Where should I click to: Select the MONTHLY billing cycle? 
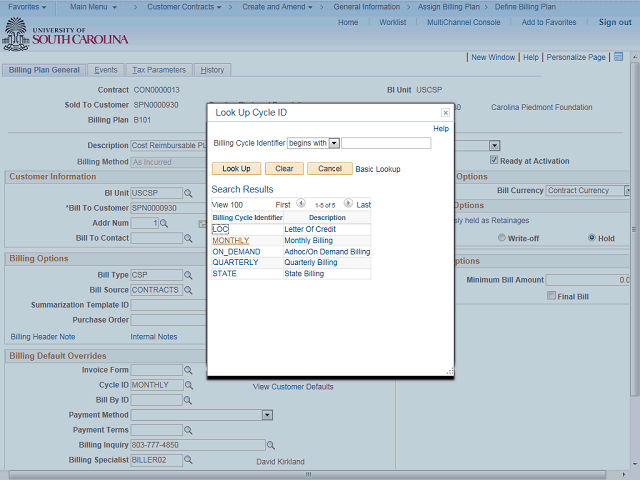tap(231, 240)
